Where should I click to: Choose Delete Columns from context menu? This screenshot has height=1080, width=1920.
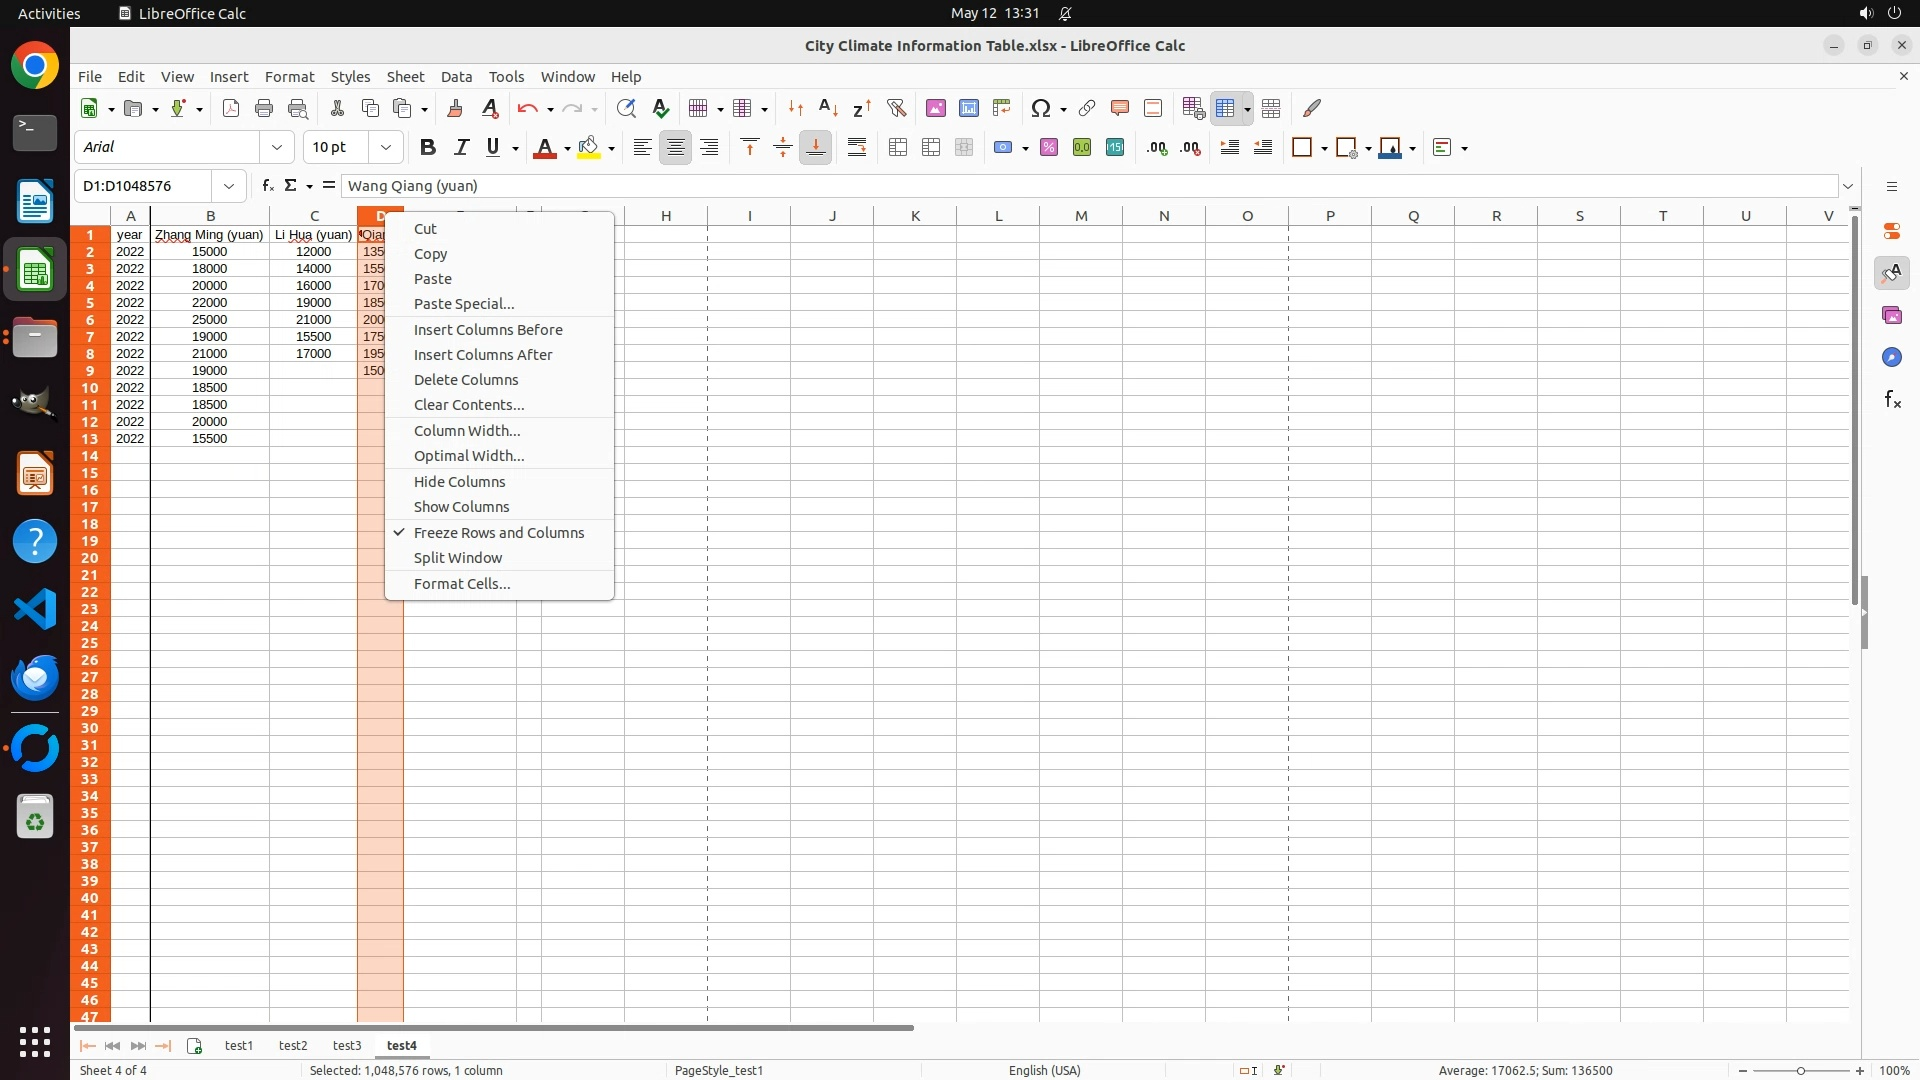(x=466, y=380)
